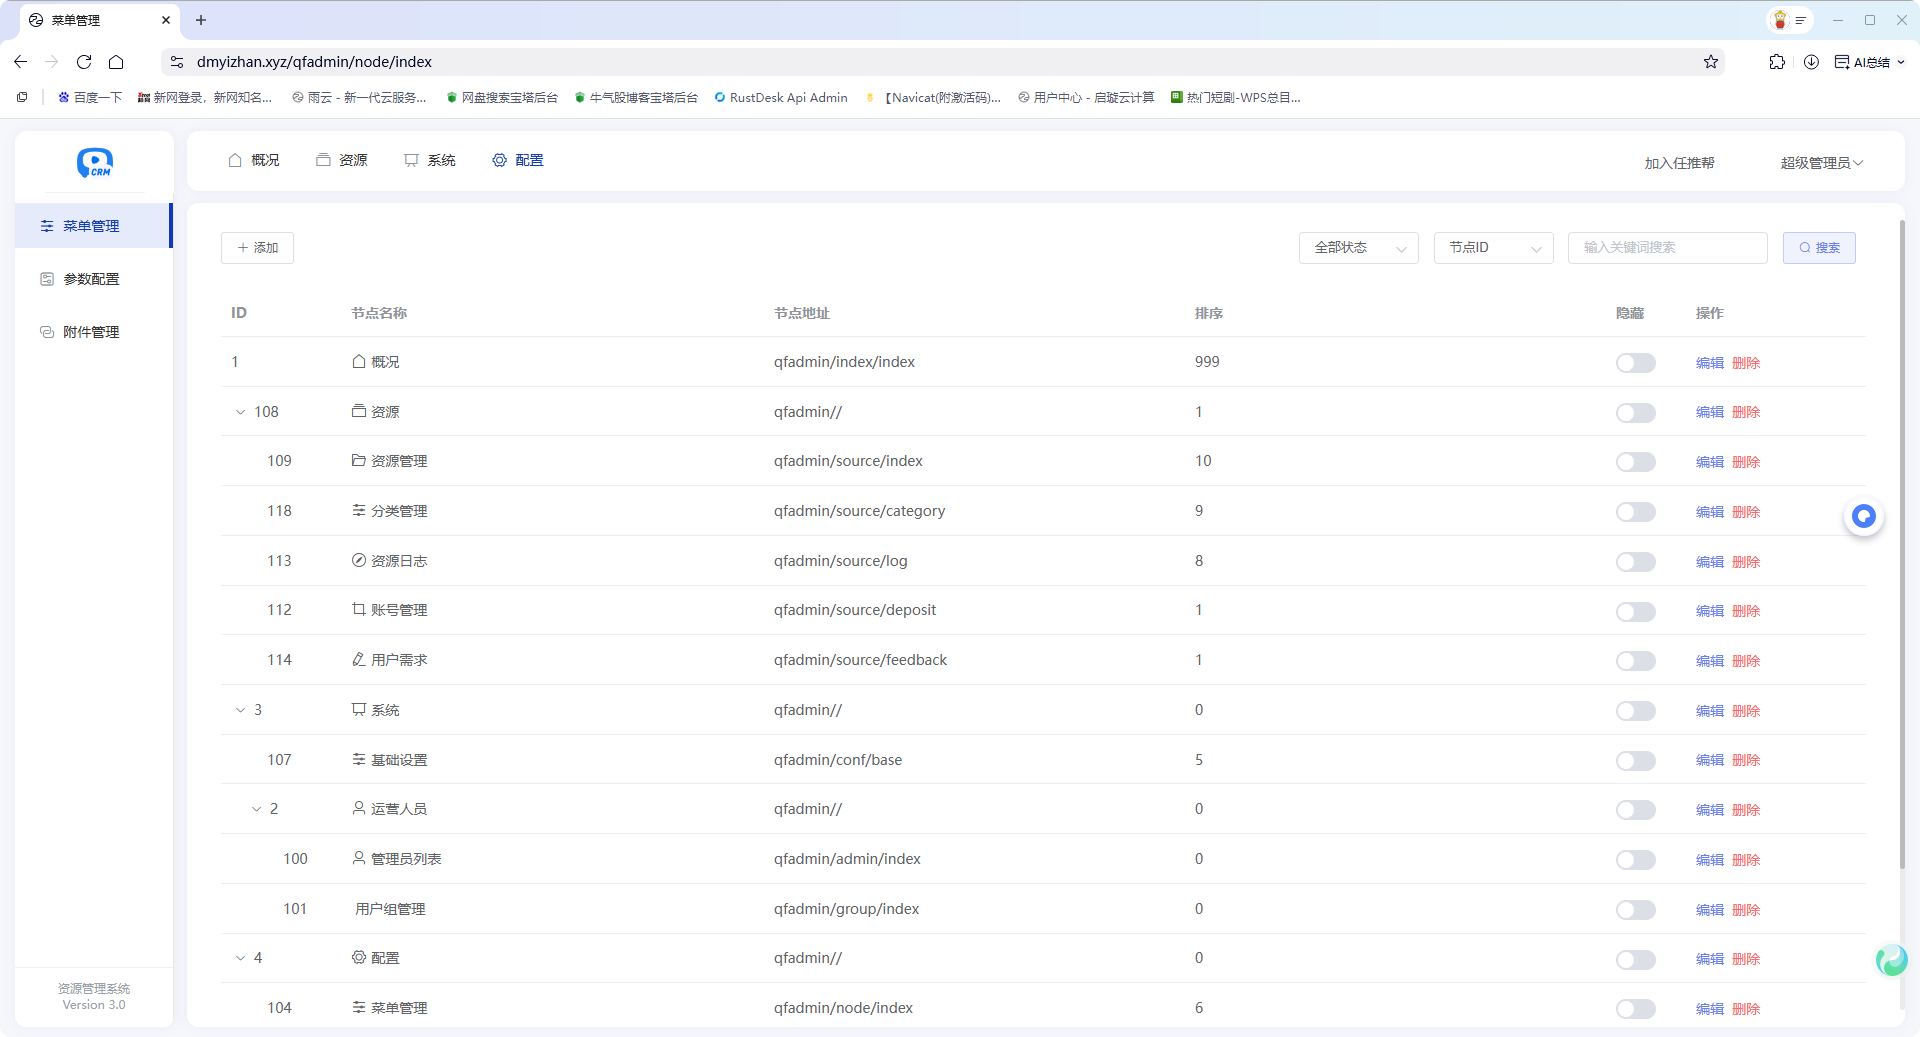Switch to the 资源 top nav tab
1920x1037 pixels.
pyautogui.click(x=342, y=160)
